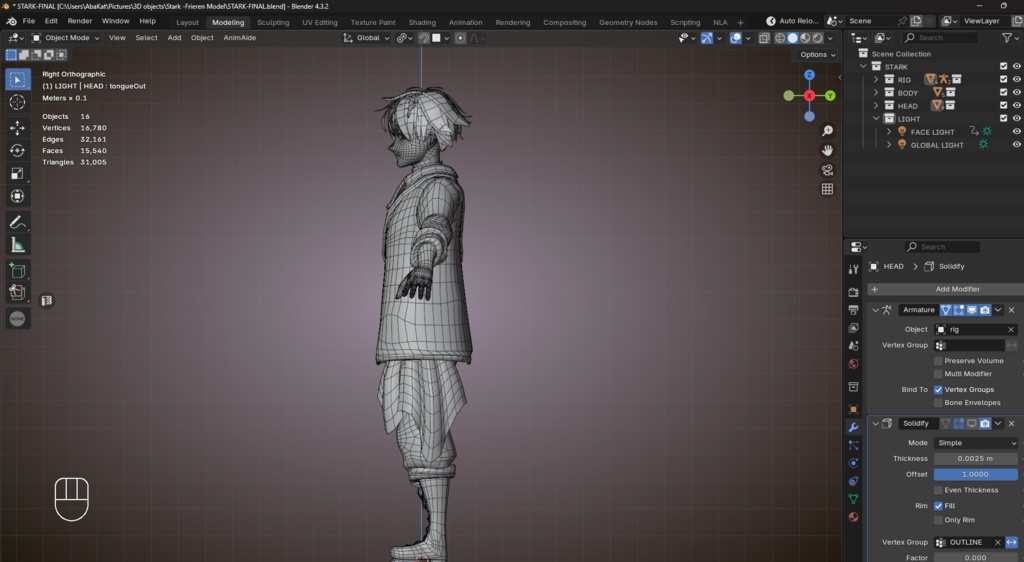The image size is (1024, 562).
Task: Open Solidify Mode dropdown showing Simple
Action: coord(976,443)
